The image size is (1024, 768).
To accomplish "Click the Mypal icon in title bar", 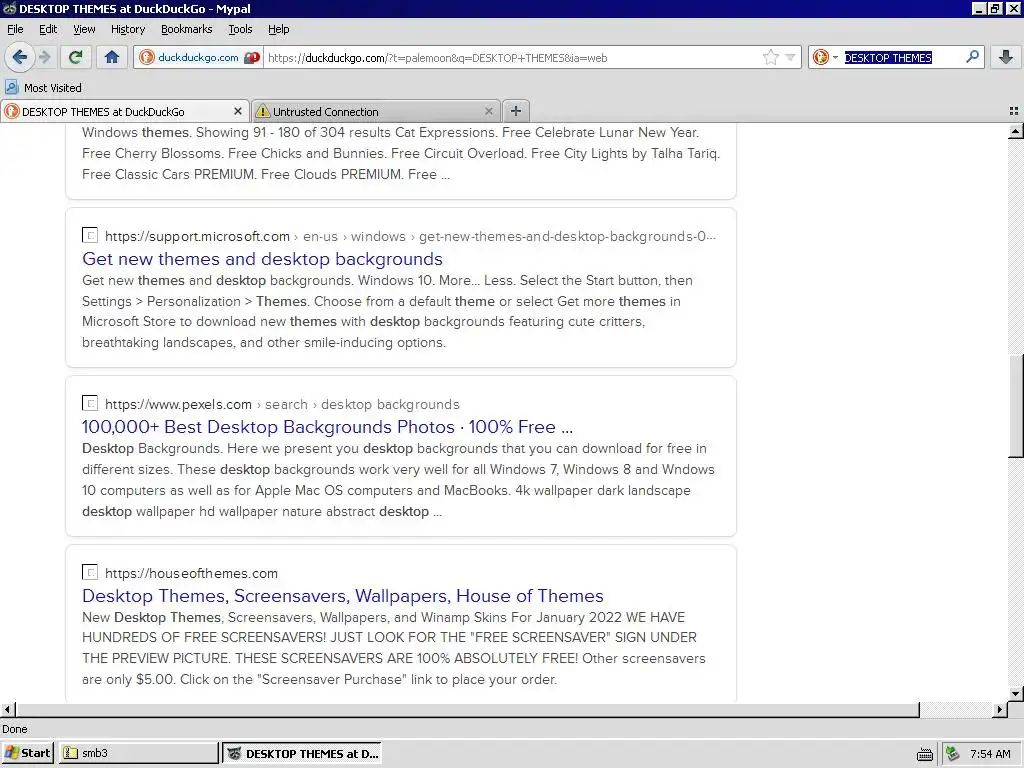I will pos(9,8).
